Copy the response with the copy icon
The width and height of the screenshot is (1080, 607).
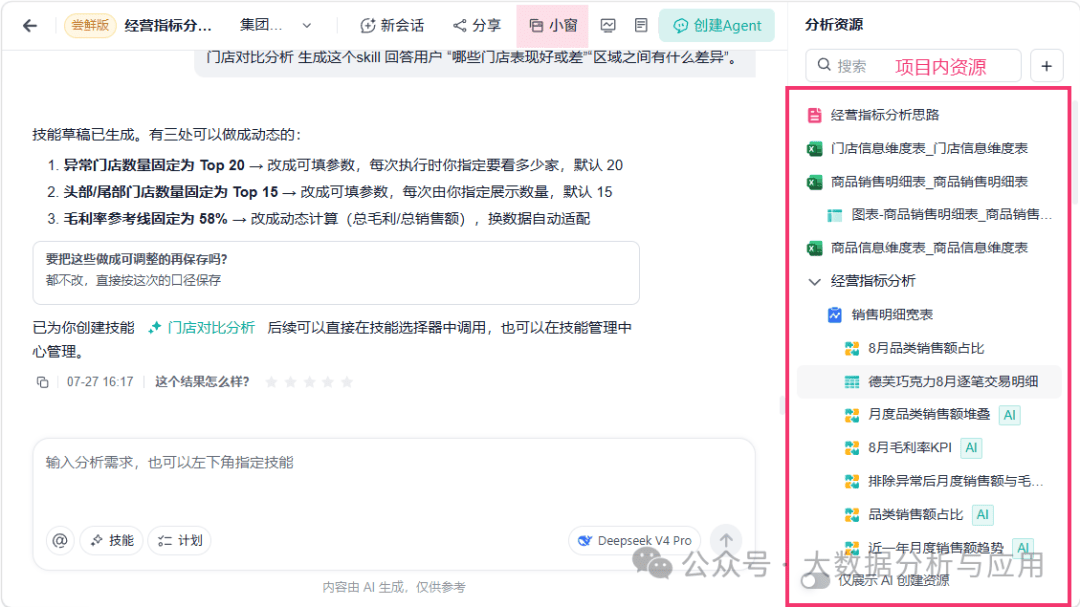point(43,382)
